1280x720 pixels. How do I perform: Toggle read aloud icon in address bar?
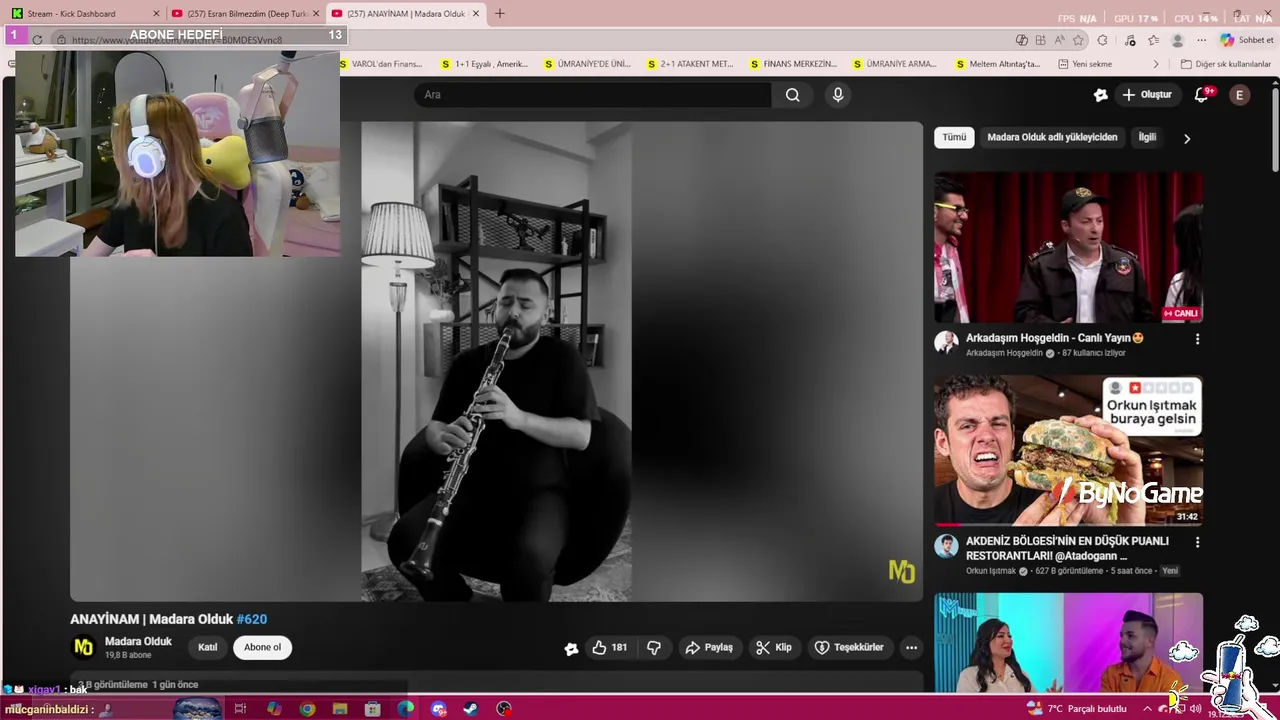click(1059, 40)
